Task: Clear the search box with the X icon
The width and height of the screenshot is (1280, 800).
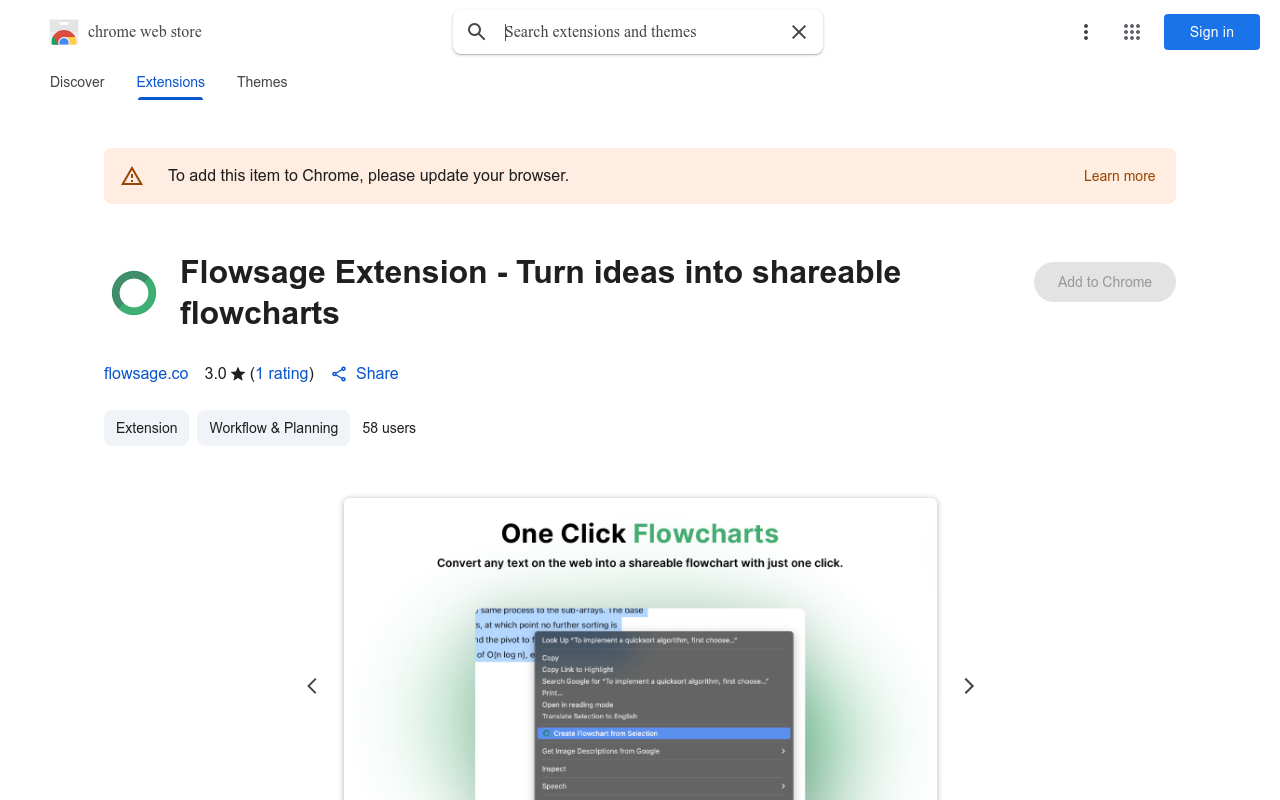Action: tap(799, 32)
